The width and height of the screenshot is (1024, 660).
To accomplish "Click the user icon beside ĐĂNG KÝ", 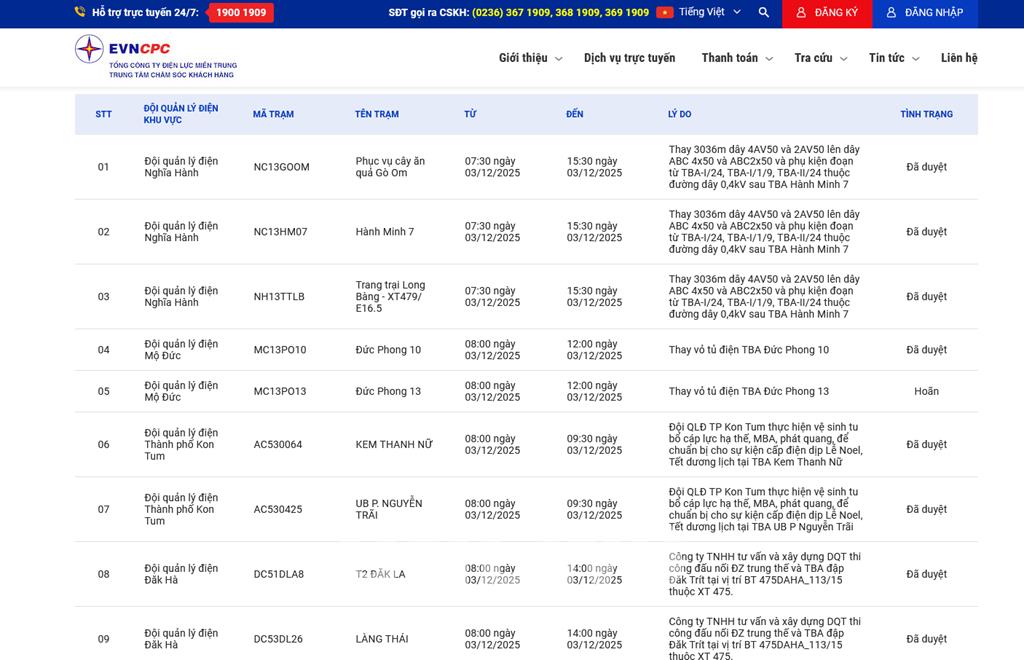I will [800, 13].
